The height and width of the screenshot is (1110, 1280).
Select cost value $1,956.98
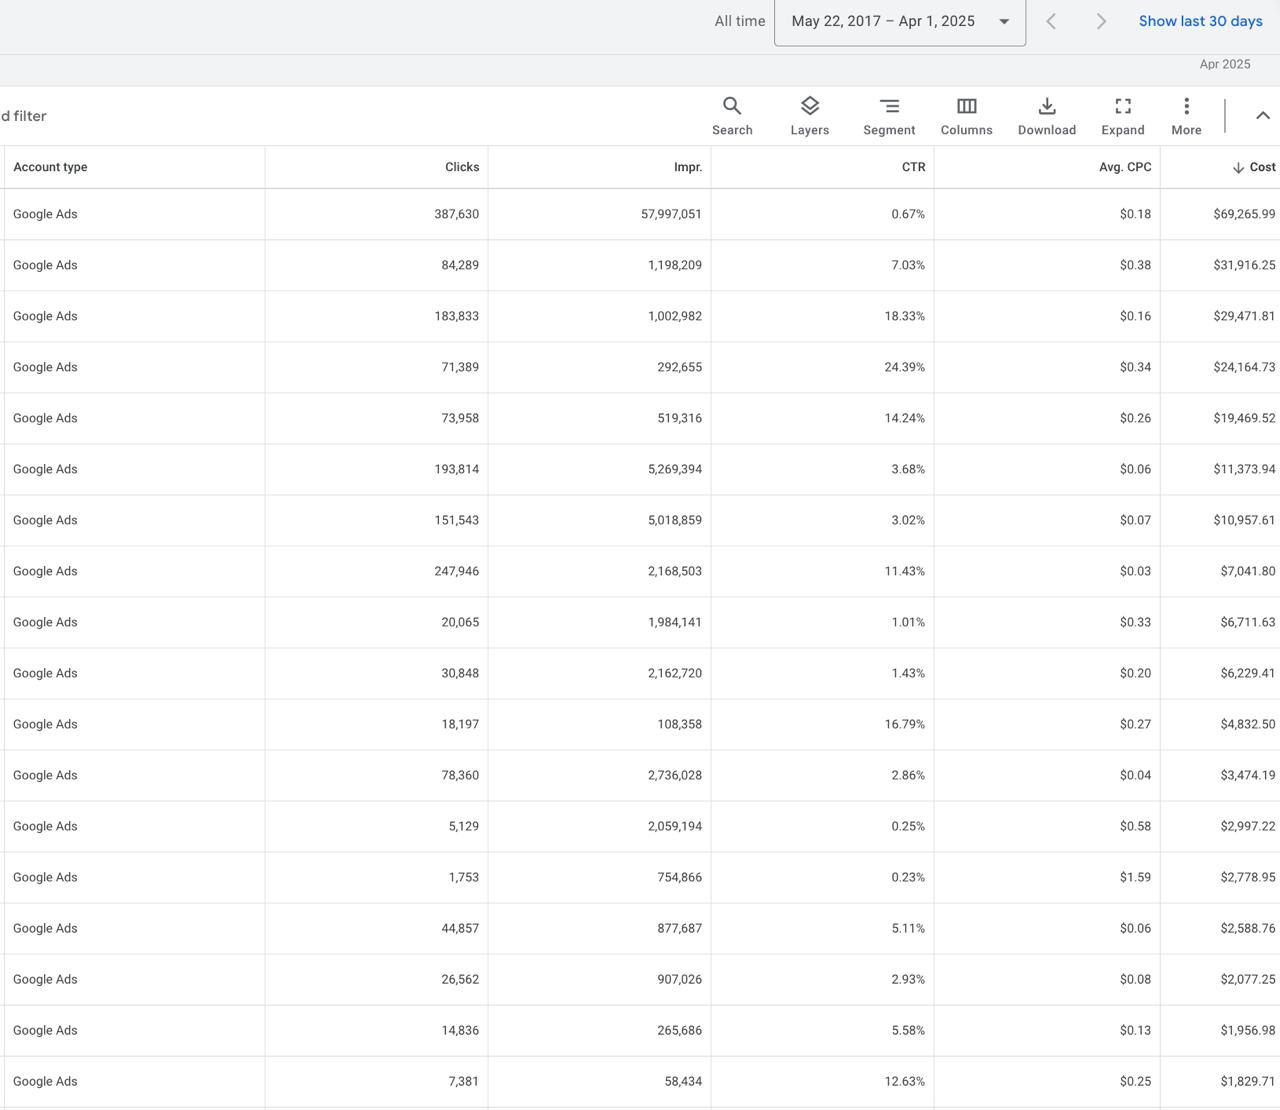point(1248,1030)
